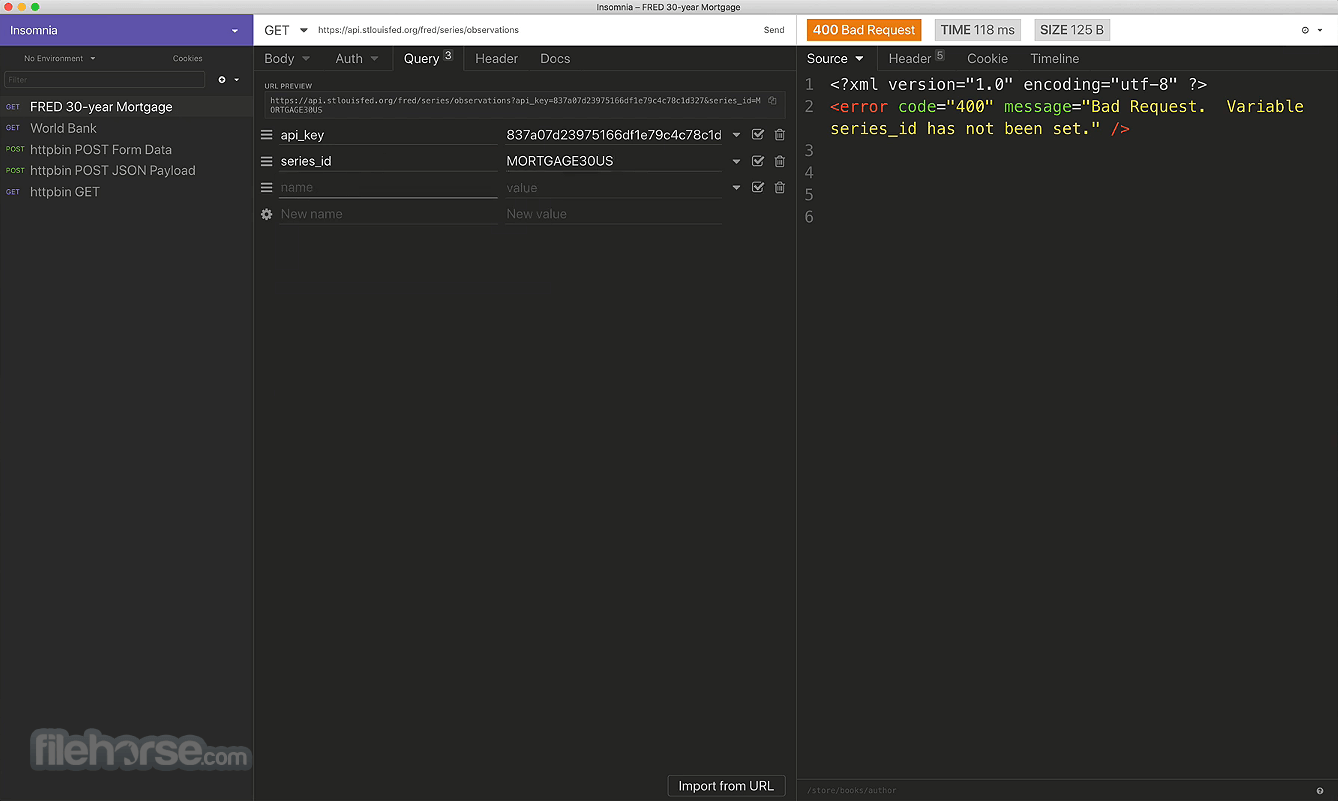Delete the series_id query parameter
Viewport: 1338px width, 801px height.
(x=780, y=161)
